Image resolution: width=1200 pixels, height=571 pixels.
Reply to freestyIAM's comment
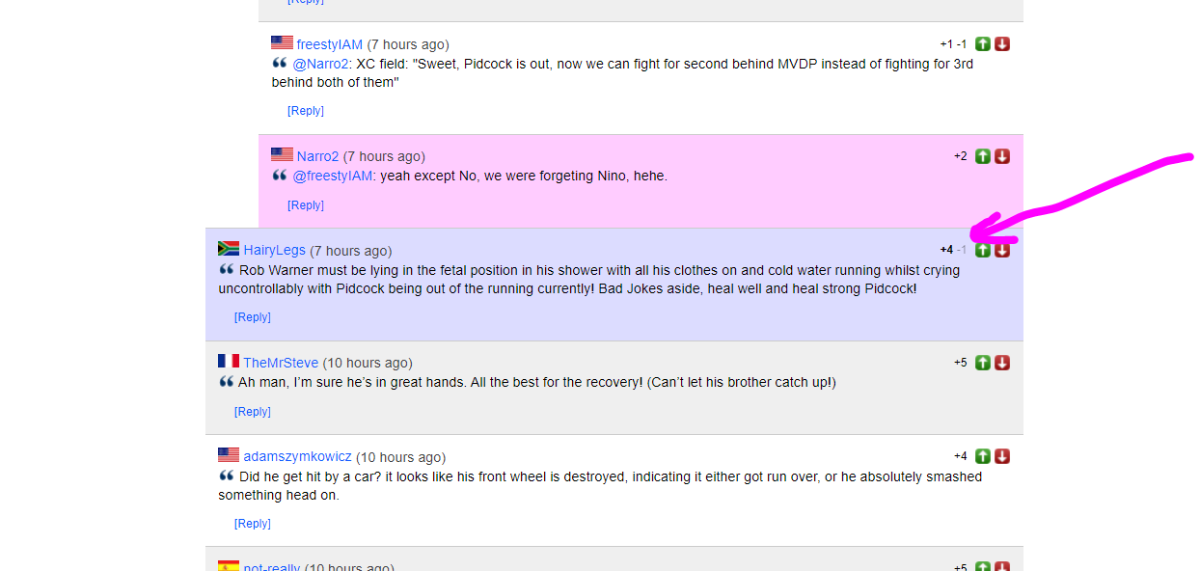[305, 111]
